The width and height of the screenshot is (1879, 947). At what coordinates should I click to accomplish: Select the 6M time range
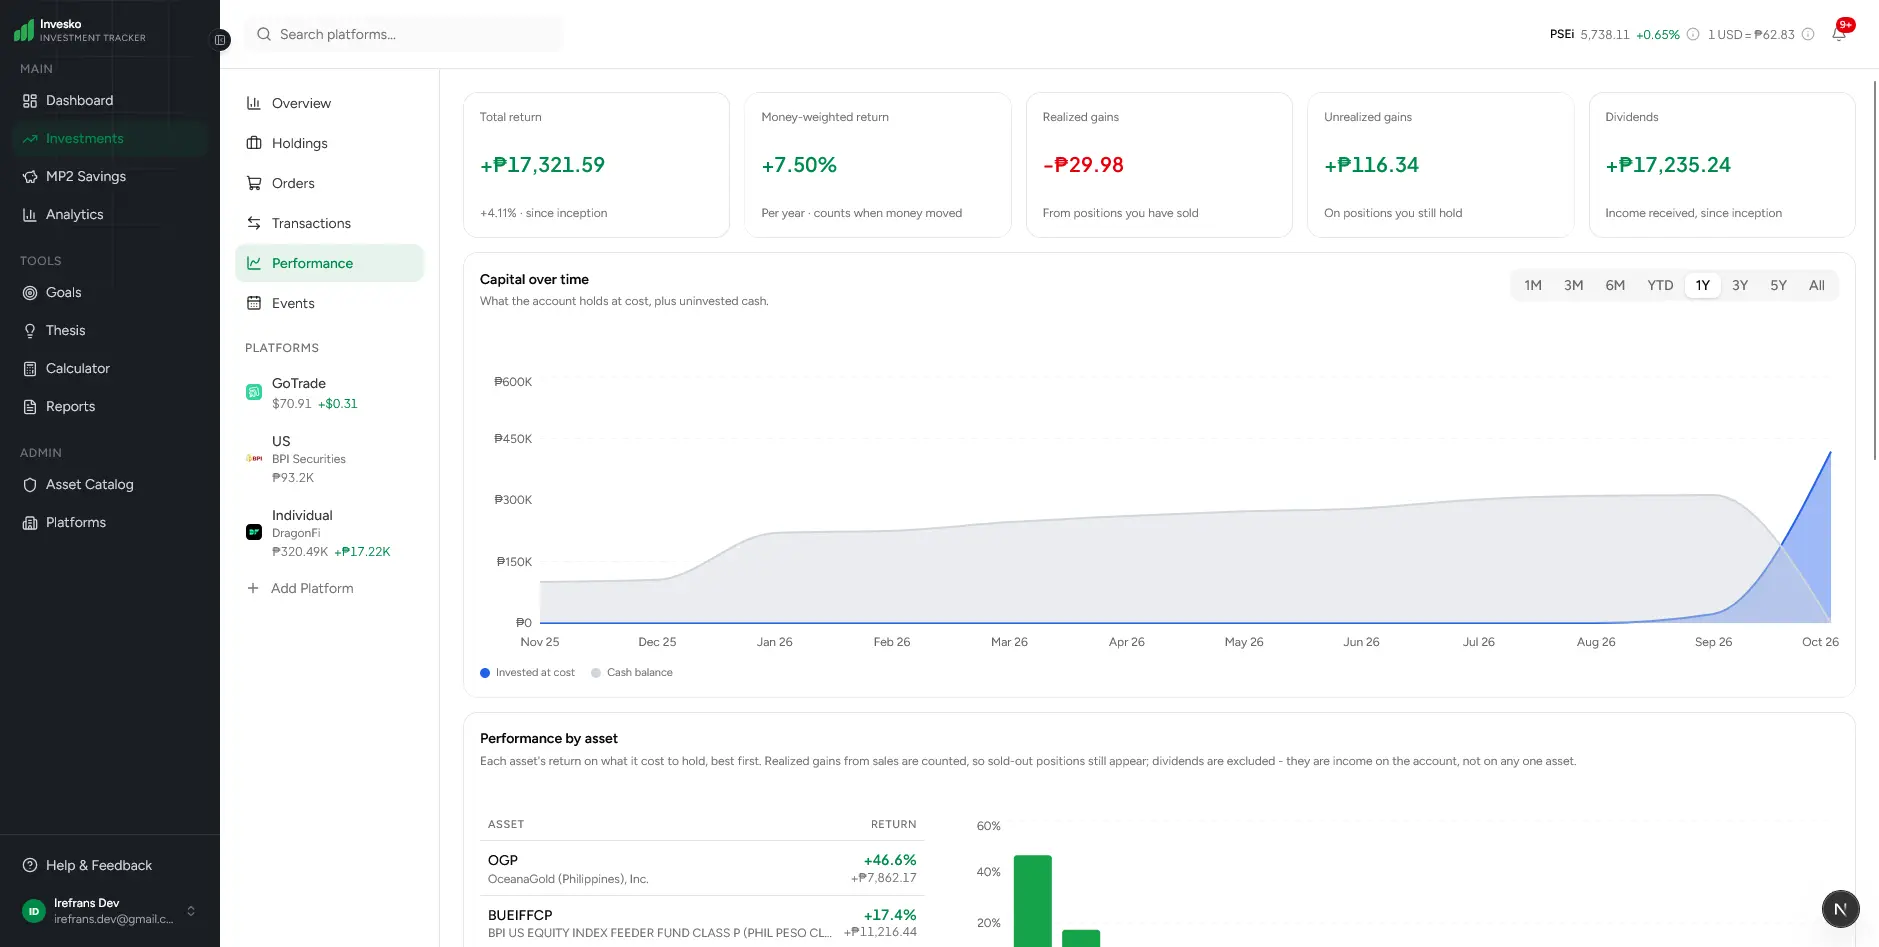[x=1615, y=286]
